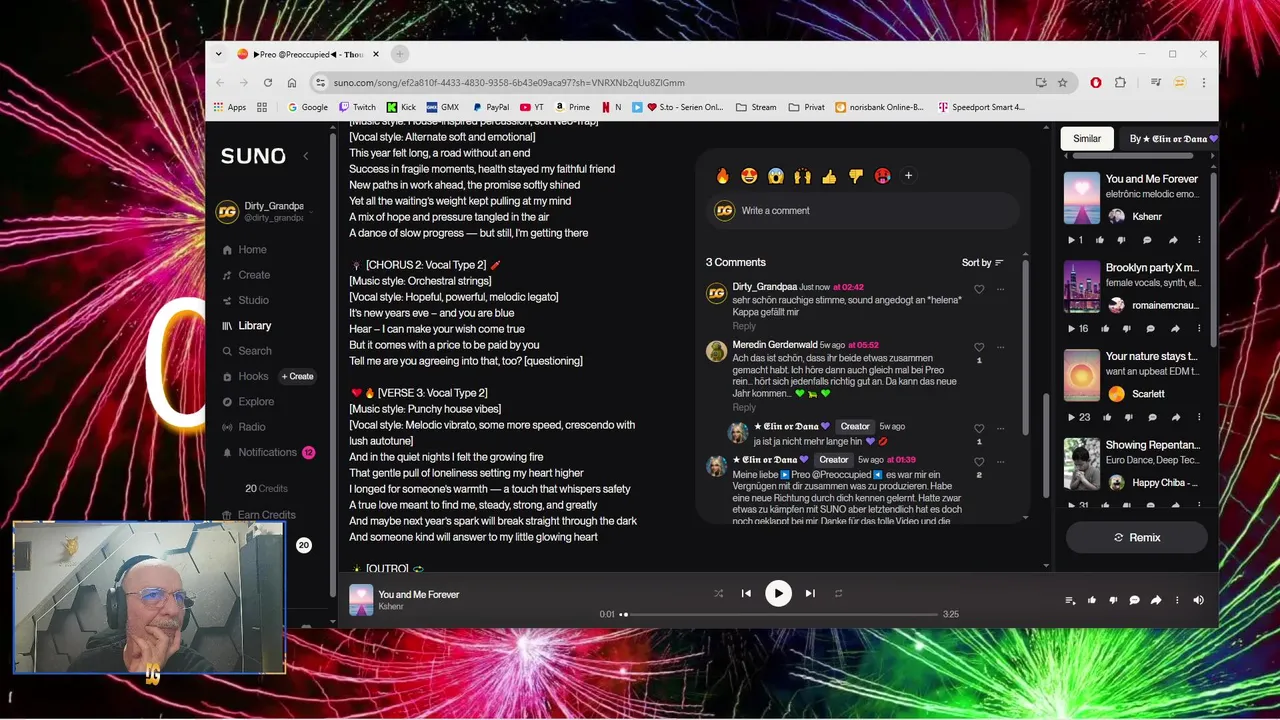The width and height of the screenshot is (1280, 720).
Task: Reply to Meredin Gerdenwald's comment
Action: [744, 407]
